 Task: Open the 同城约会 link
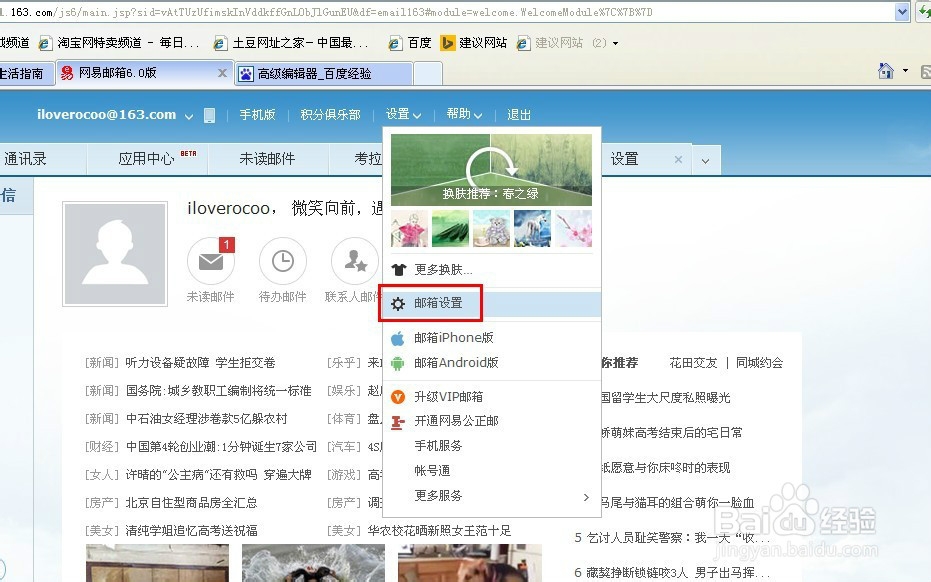click(x=759, y=363)
